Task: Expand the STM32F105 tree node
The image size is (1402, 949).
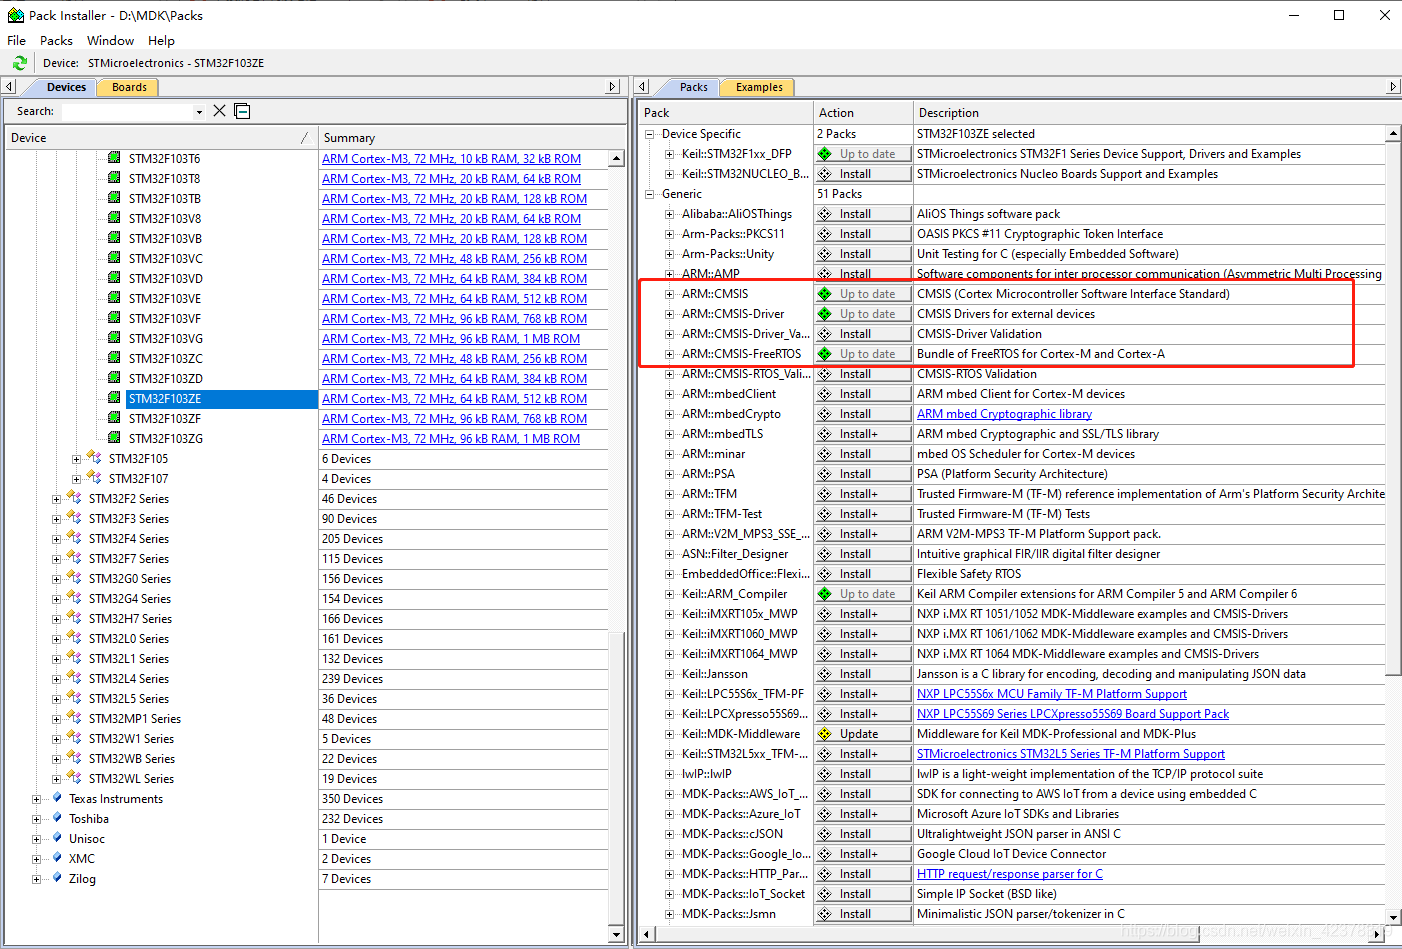Action: coord(76,459)
